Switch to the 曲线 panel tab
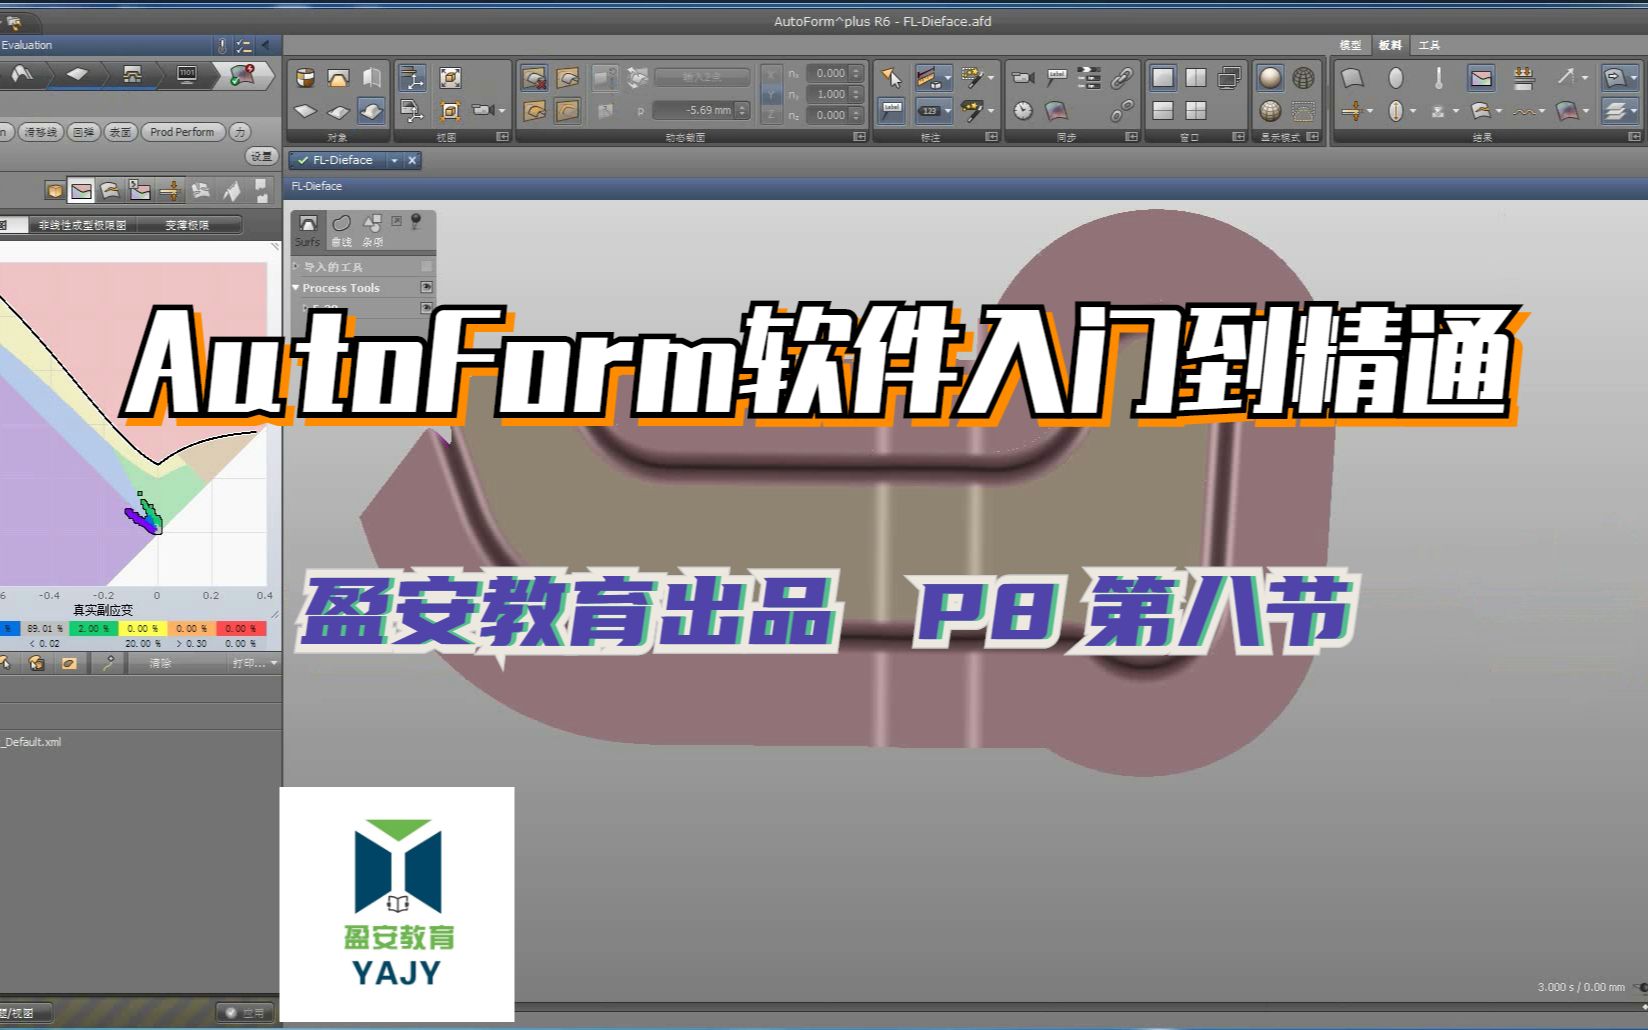 point(342,229)
